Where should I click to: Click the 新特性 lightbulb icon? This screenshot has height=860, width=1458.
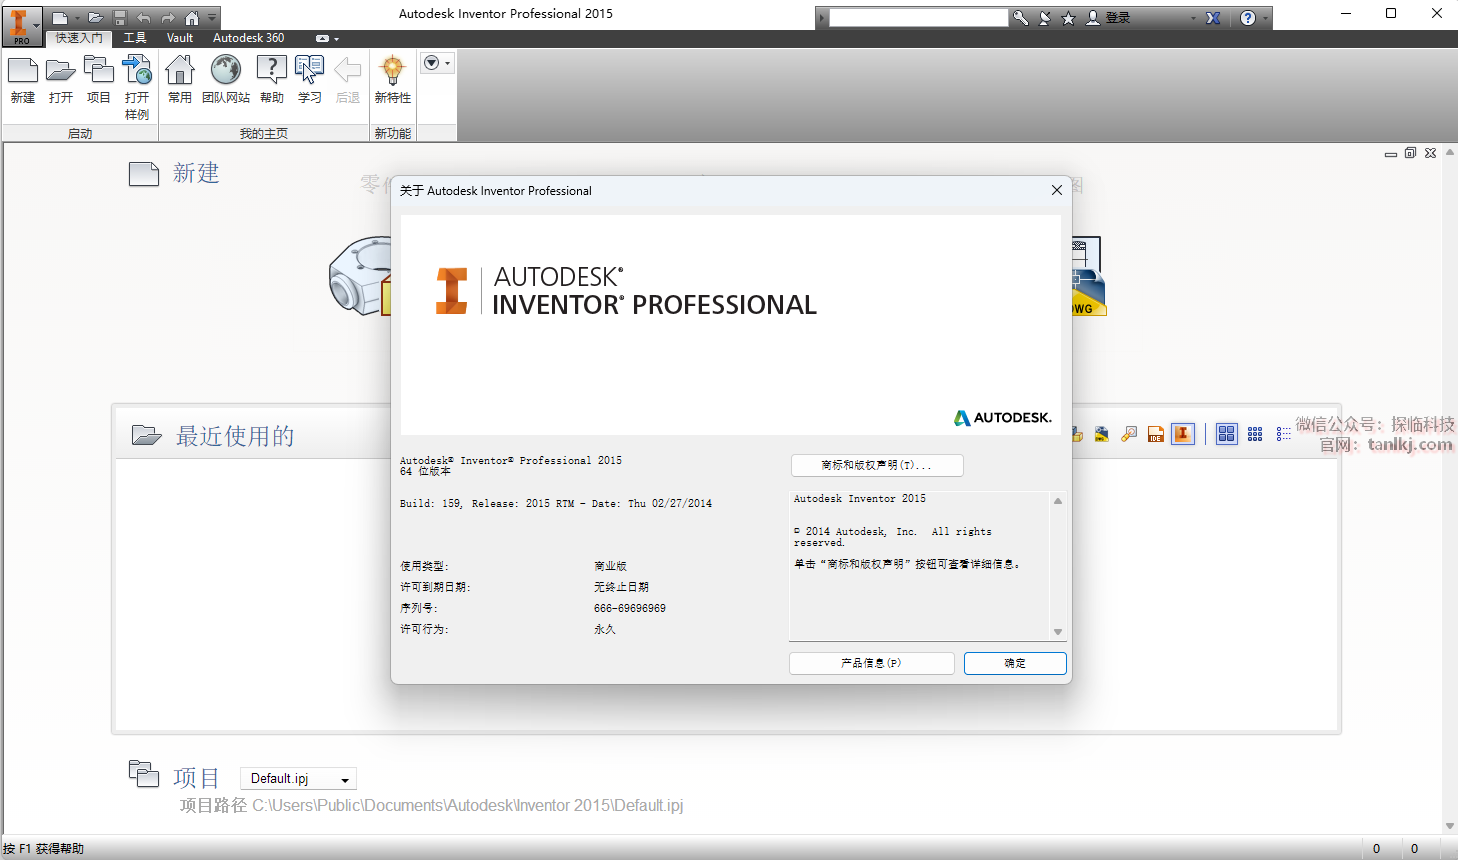392,79
